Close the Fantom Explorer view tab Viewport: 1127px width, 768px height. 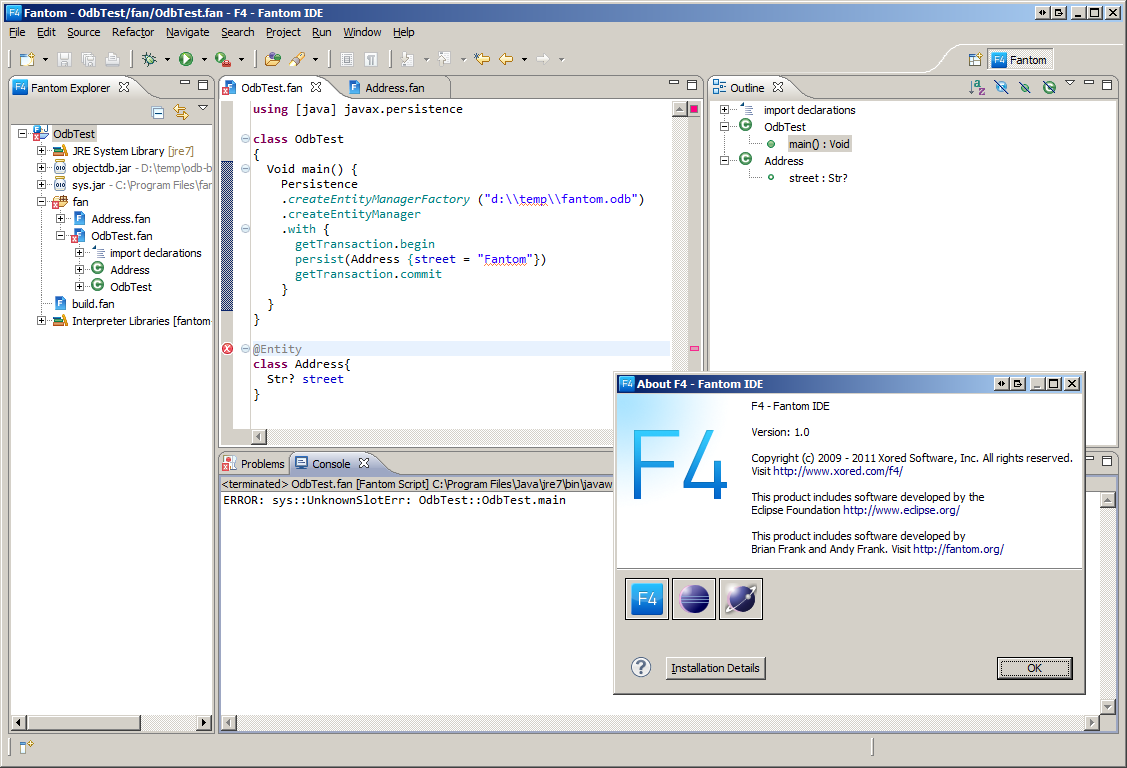click(124, 87)
